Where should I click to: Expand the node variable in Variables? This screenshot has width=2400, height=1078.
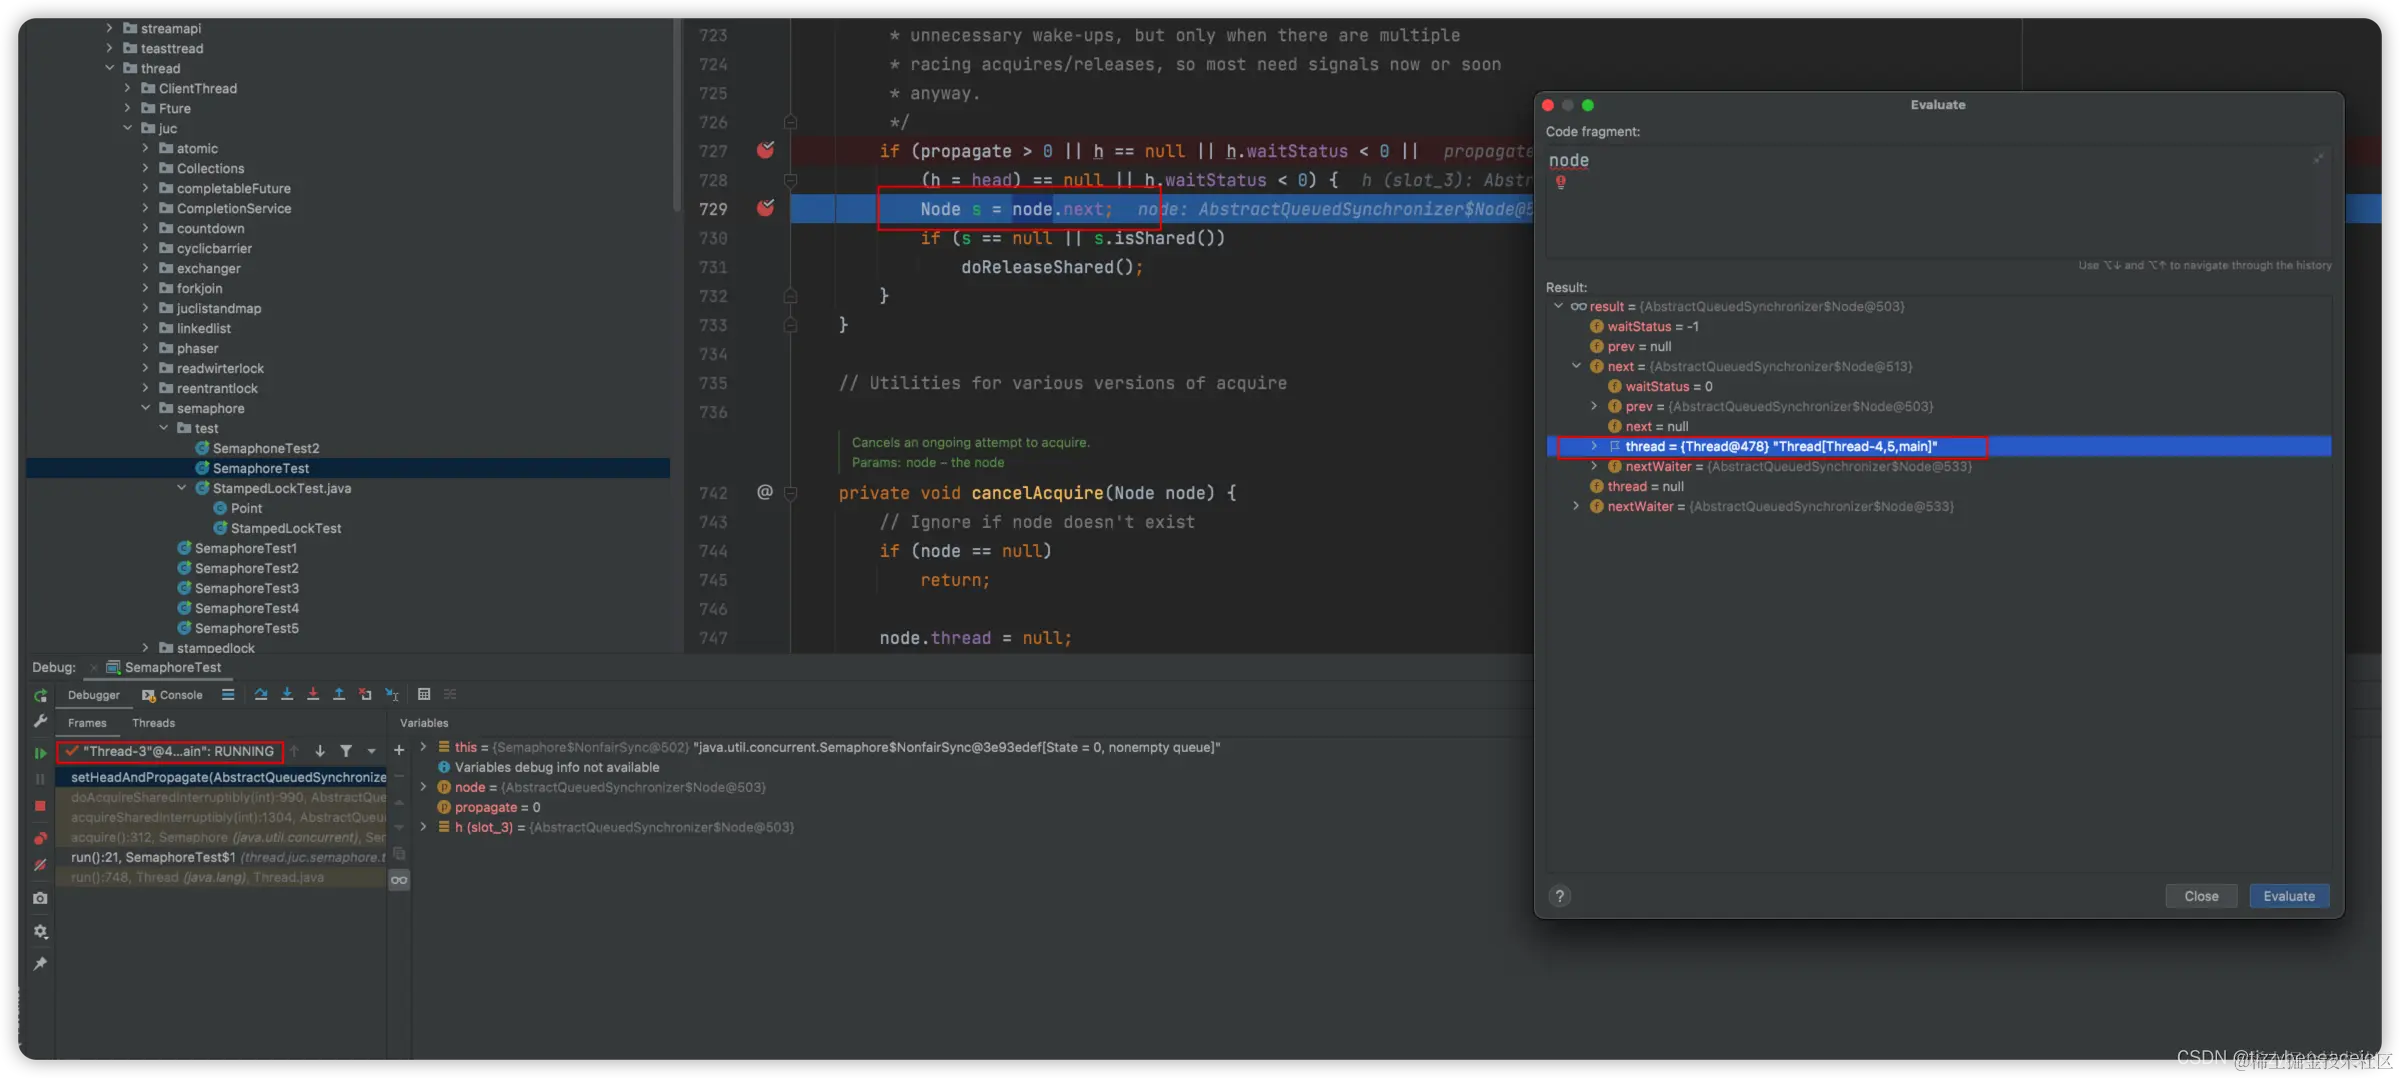click(x=424, y=787)
